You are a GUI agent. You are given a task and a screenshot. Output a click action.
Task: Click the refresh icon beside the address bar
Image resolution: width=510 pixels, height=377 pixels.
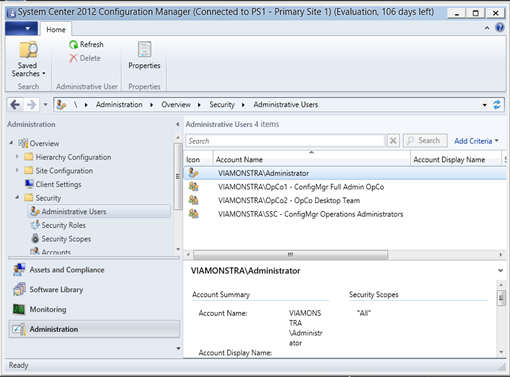(497, 105)
